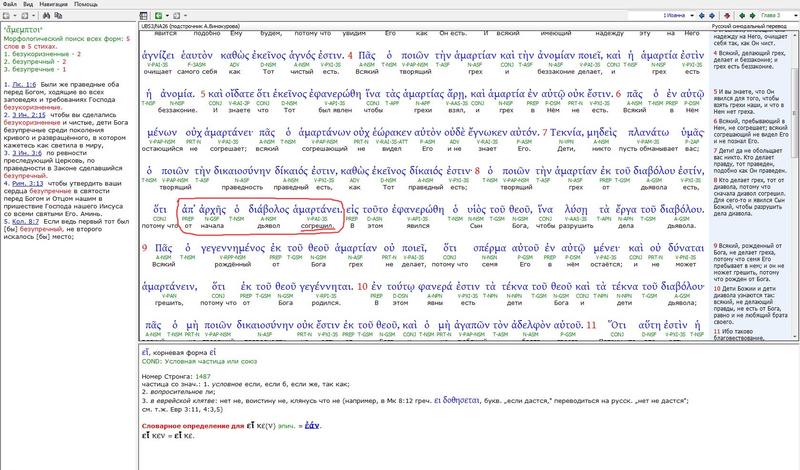
Task: Click the first icon in the left toolbar
Action: click(6, 16)
